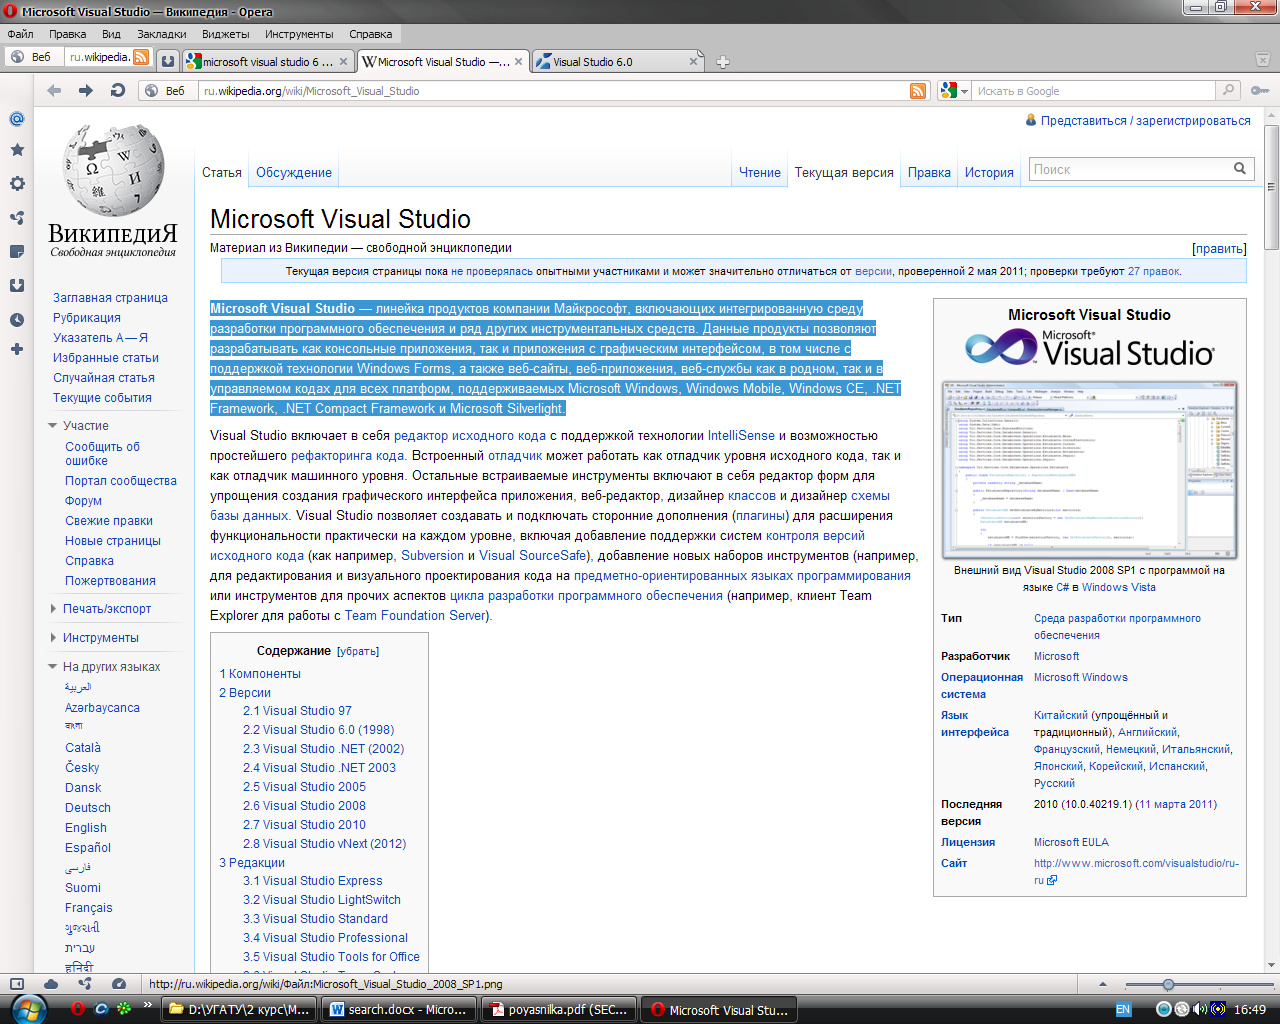Image resolution: width=1280 pixels, height=1024 pixels.
Task: Open English language version link
Action: click(86, 828)
